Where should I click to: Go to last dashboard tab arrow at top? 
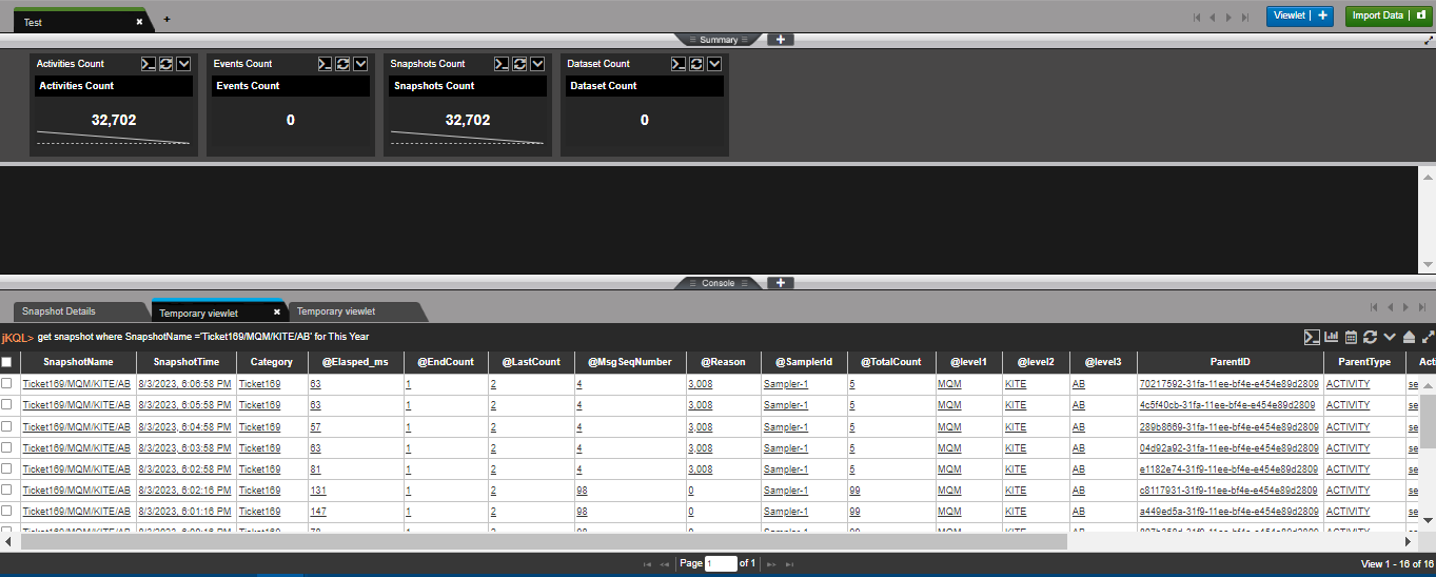tap(1245, 17)
